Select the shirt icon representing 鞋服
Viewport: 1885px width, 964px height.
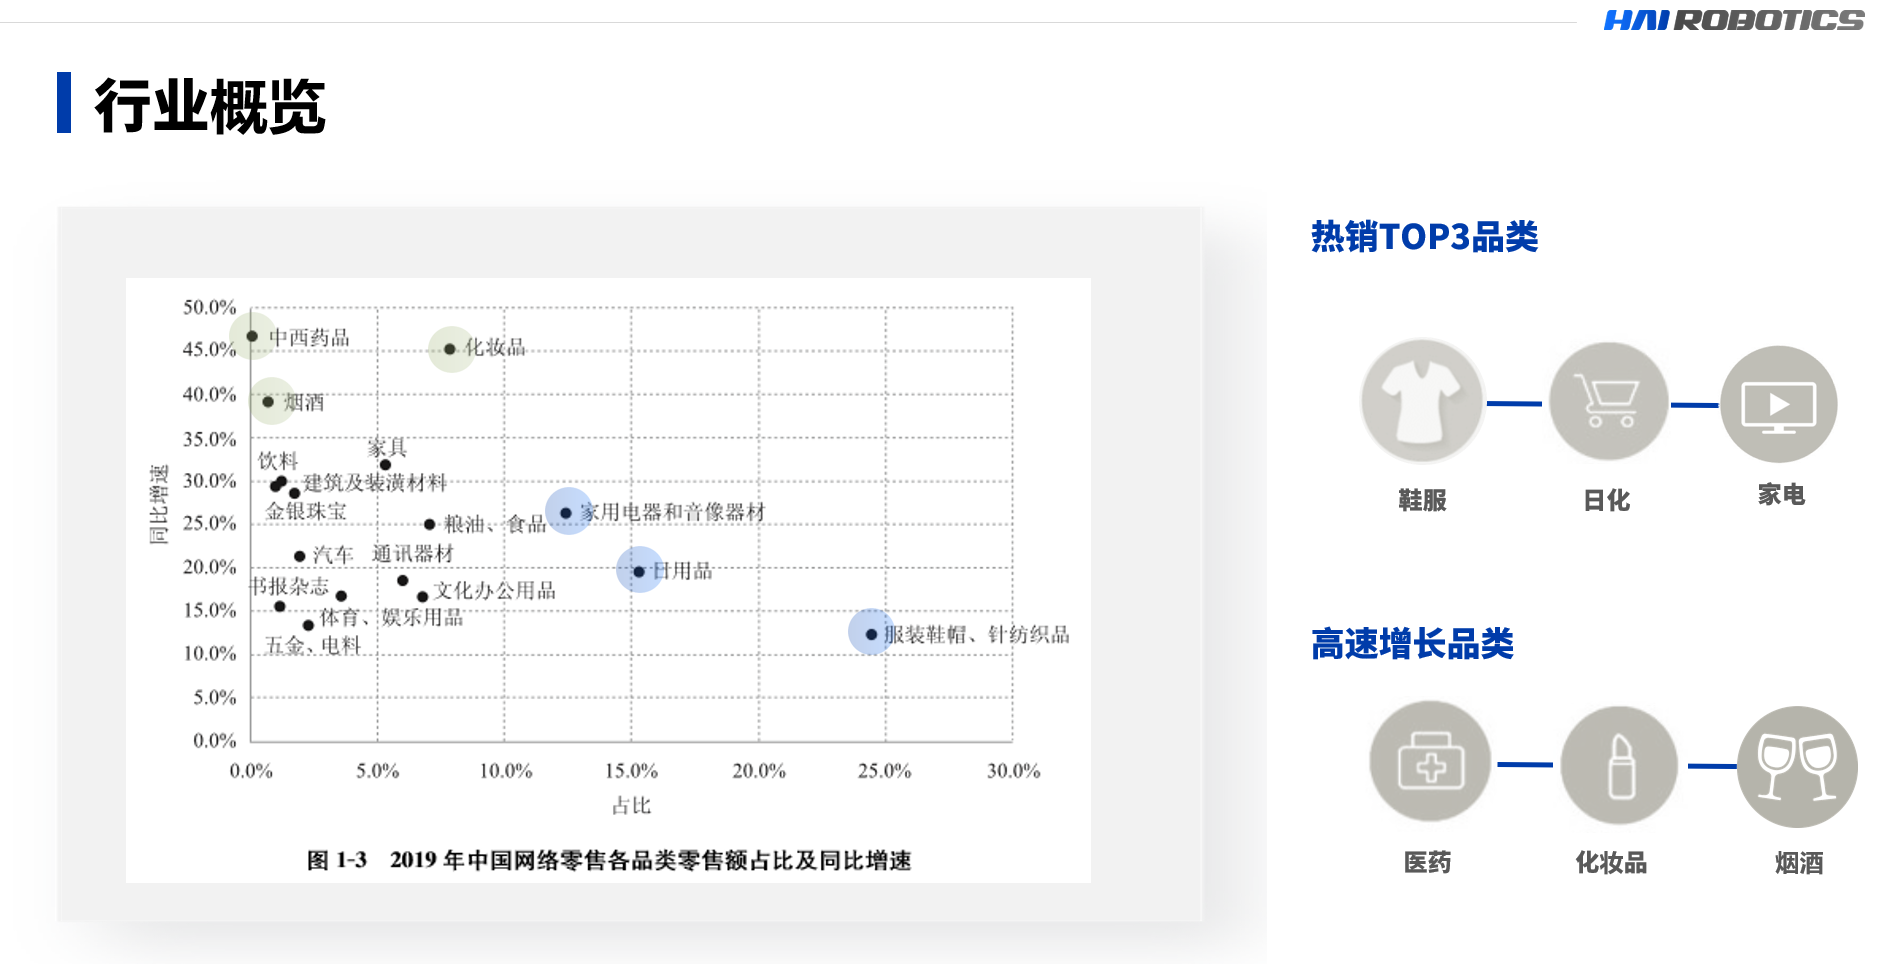[x=1422, y=402]
